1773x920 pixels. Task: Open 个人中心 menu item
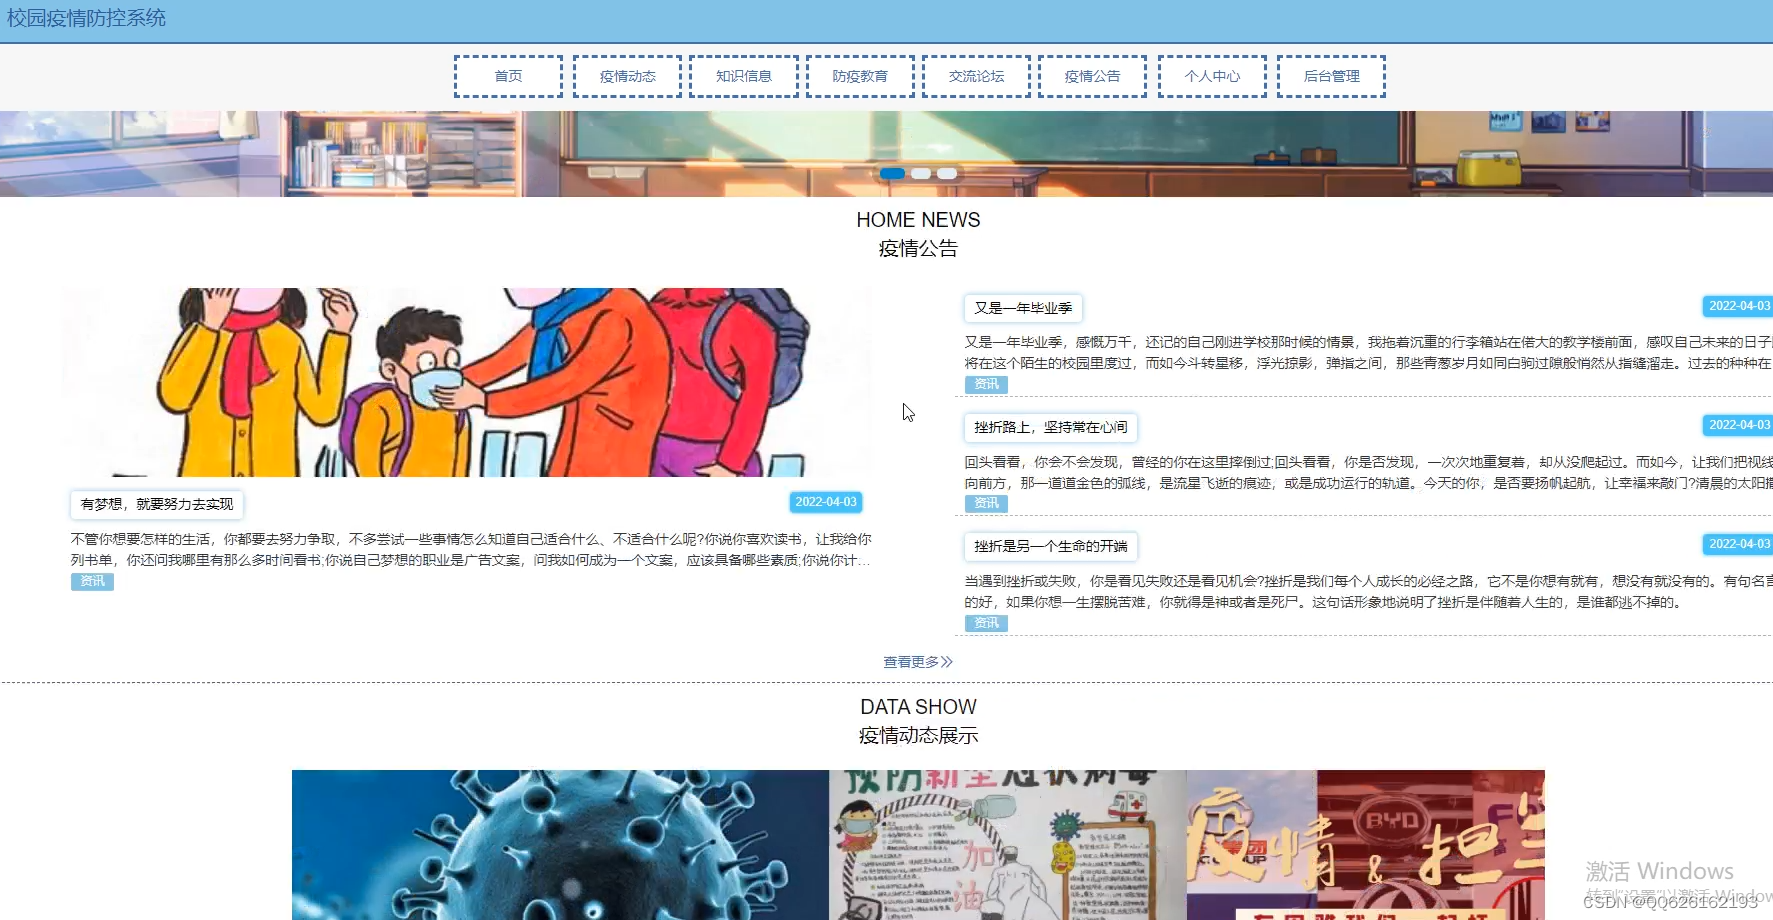click(1212, 76)
